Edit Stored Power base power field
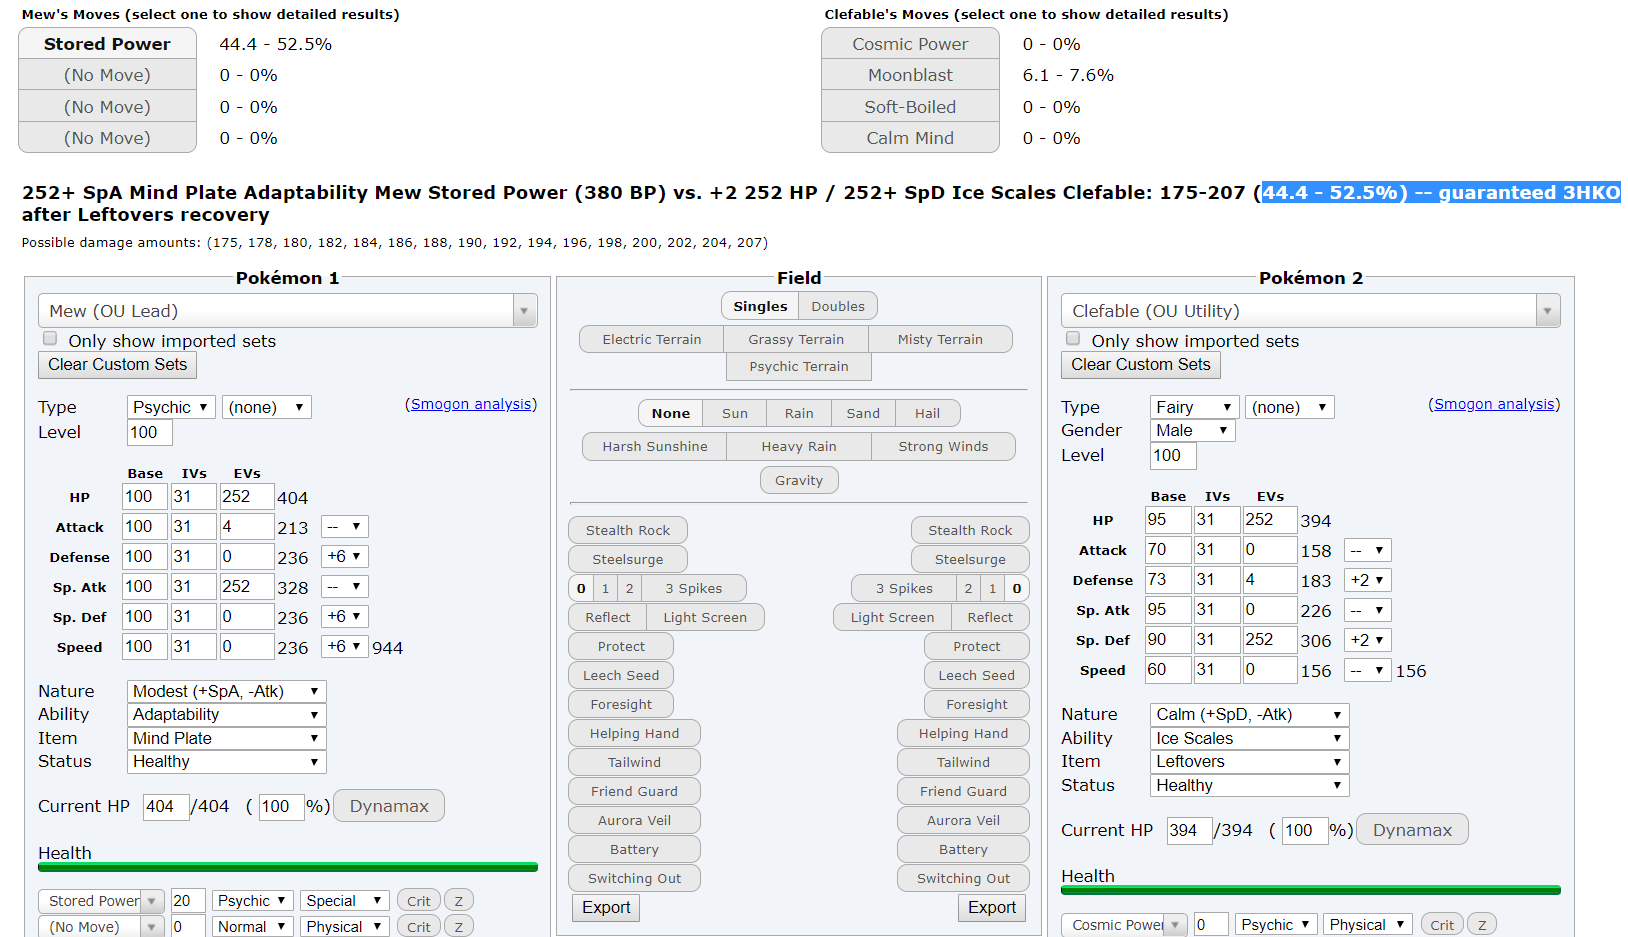Image resolution: width=1628 pixels, height=937 pixels. 188,901
